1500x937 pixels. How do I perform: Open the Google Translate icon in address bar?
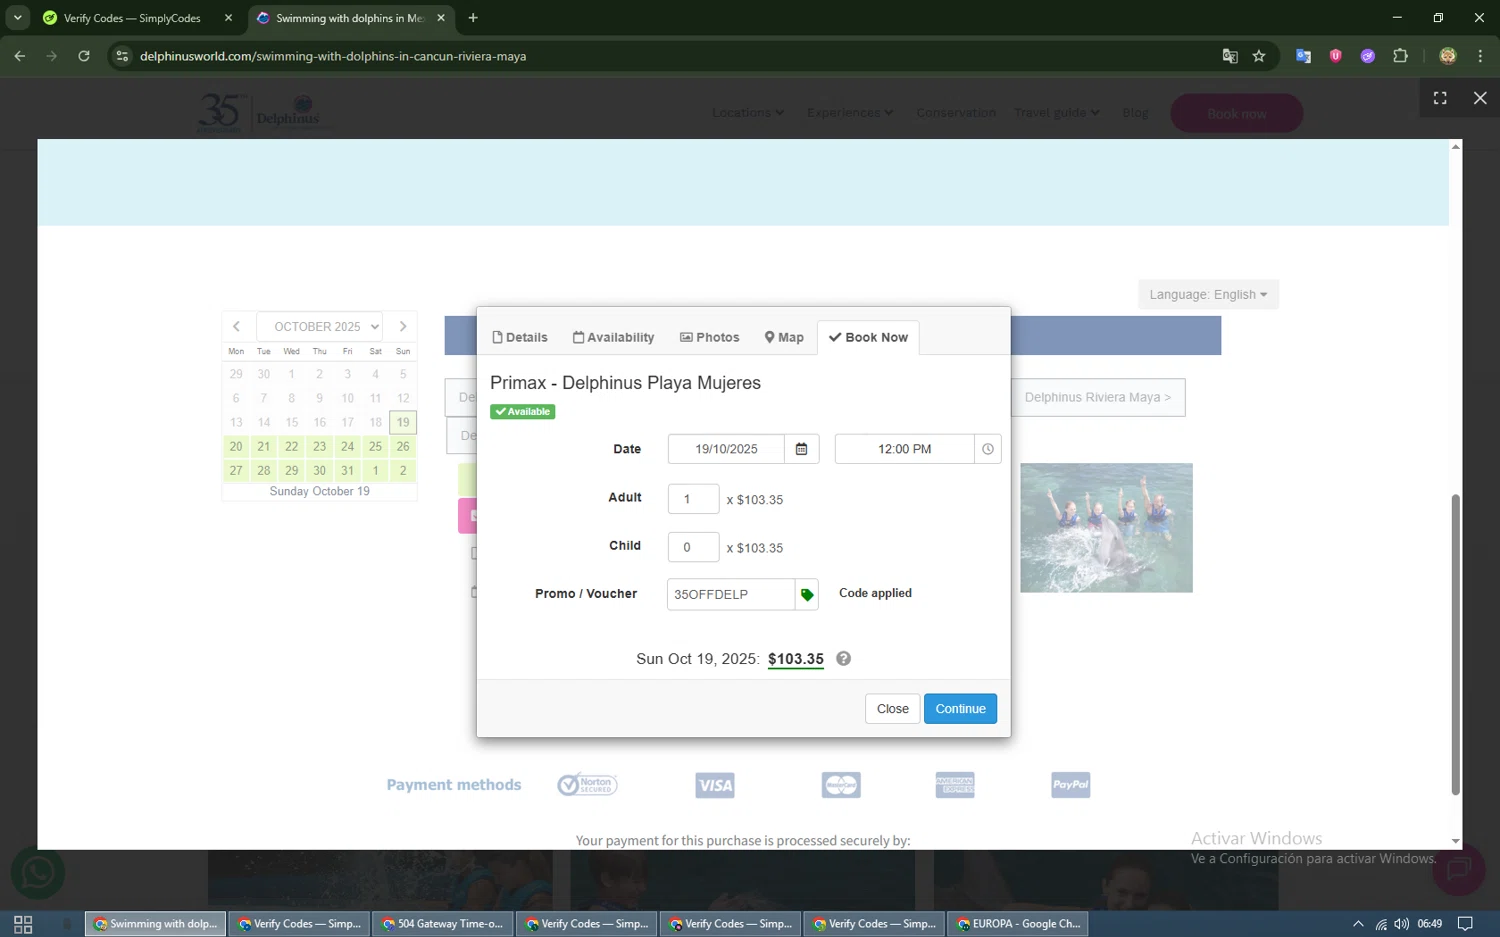click(x=1230, y=56)
